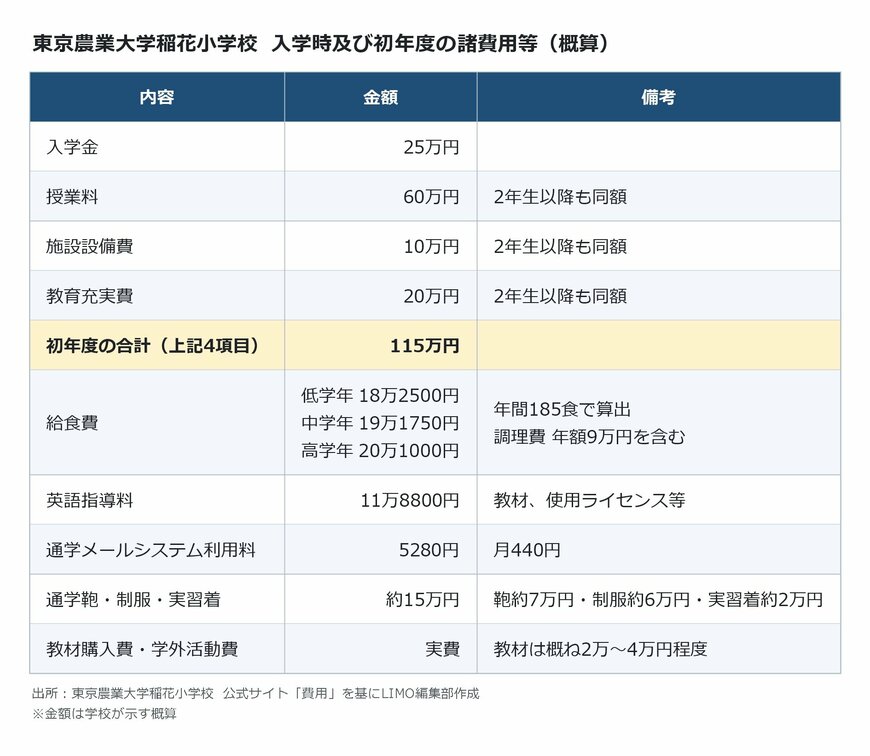Select the 教育充実費 row label

[x=89, y=296]
